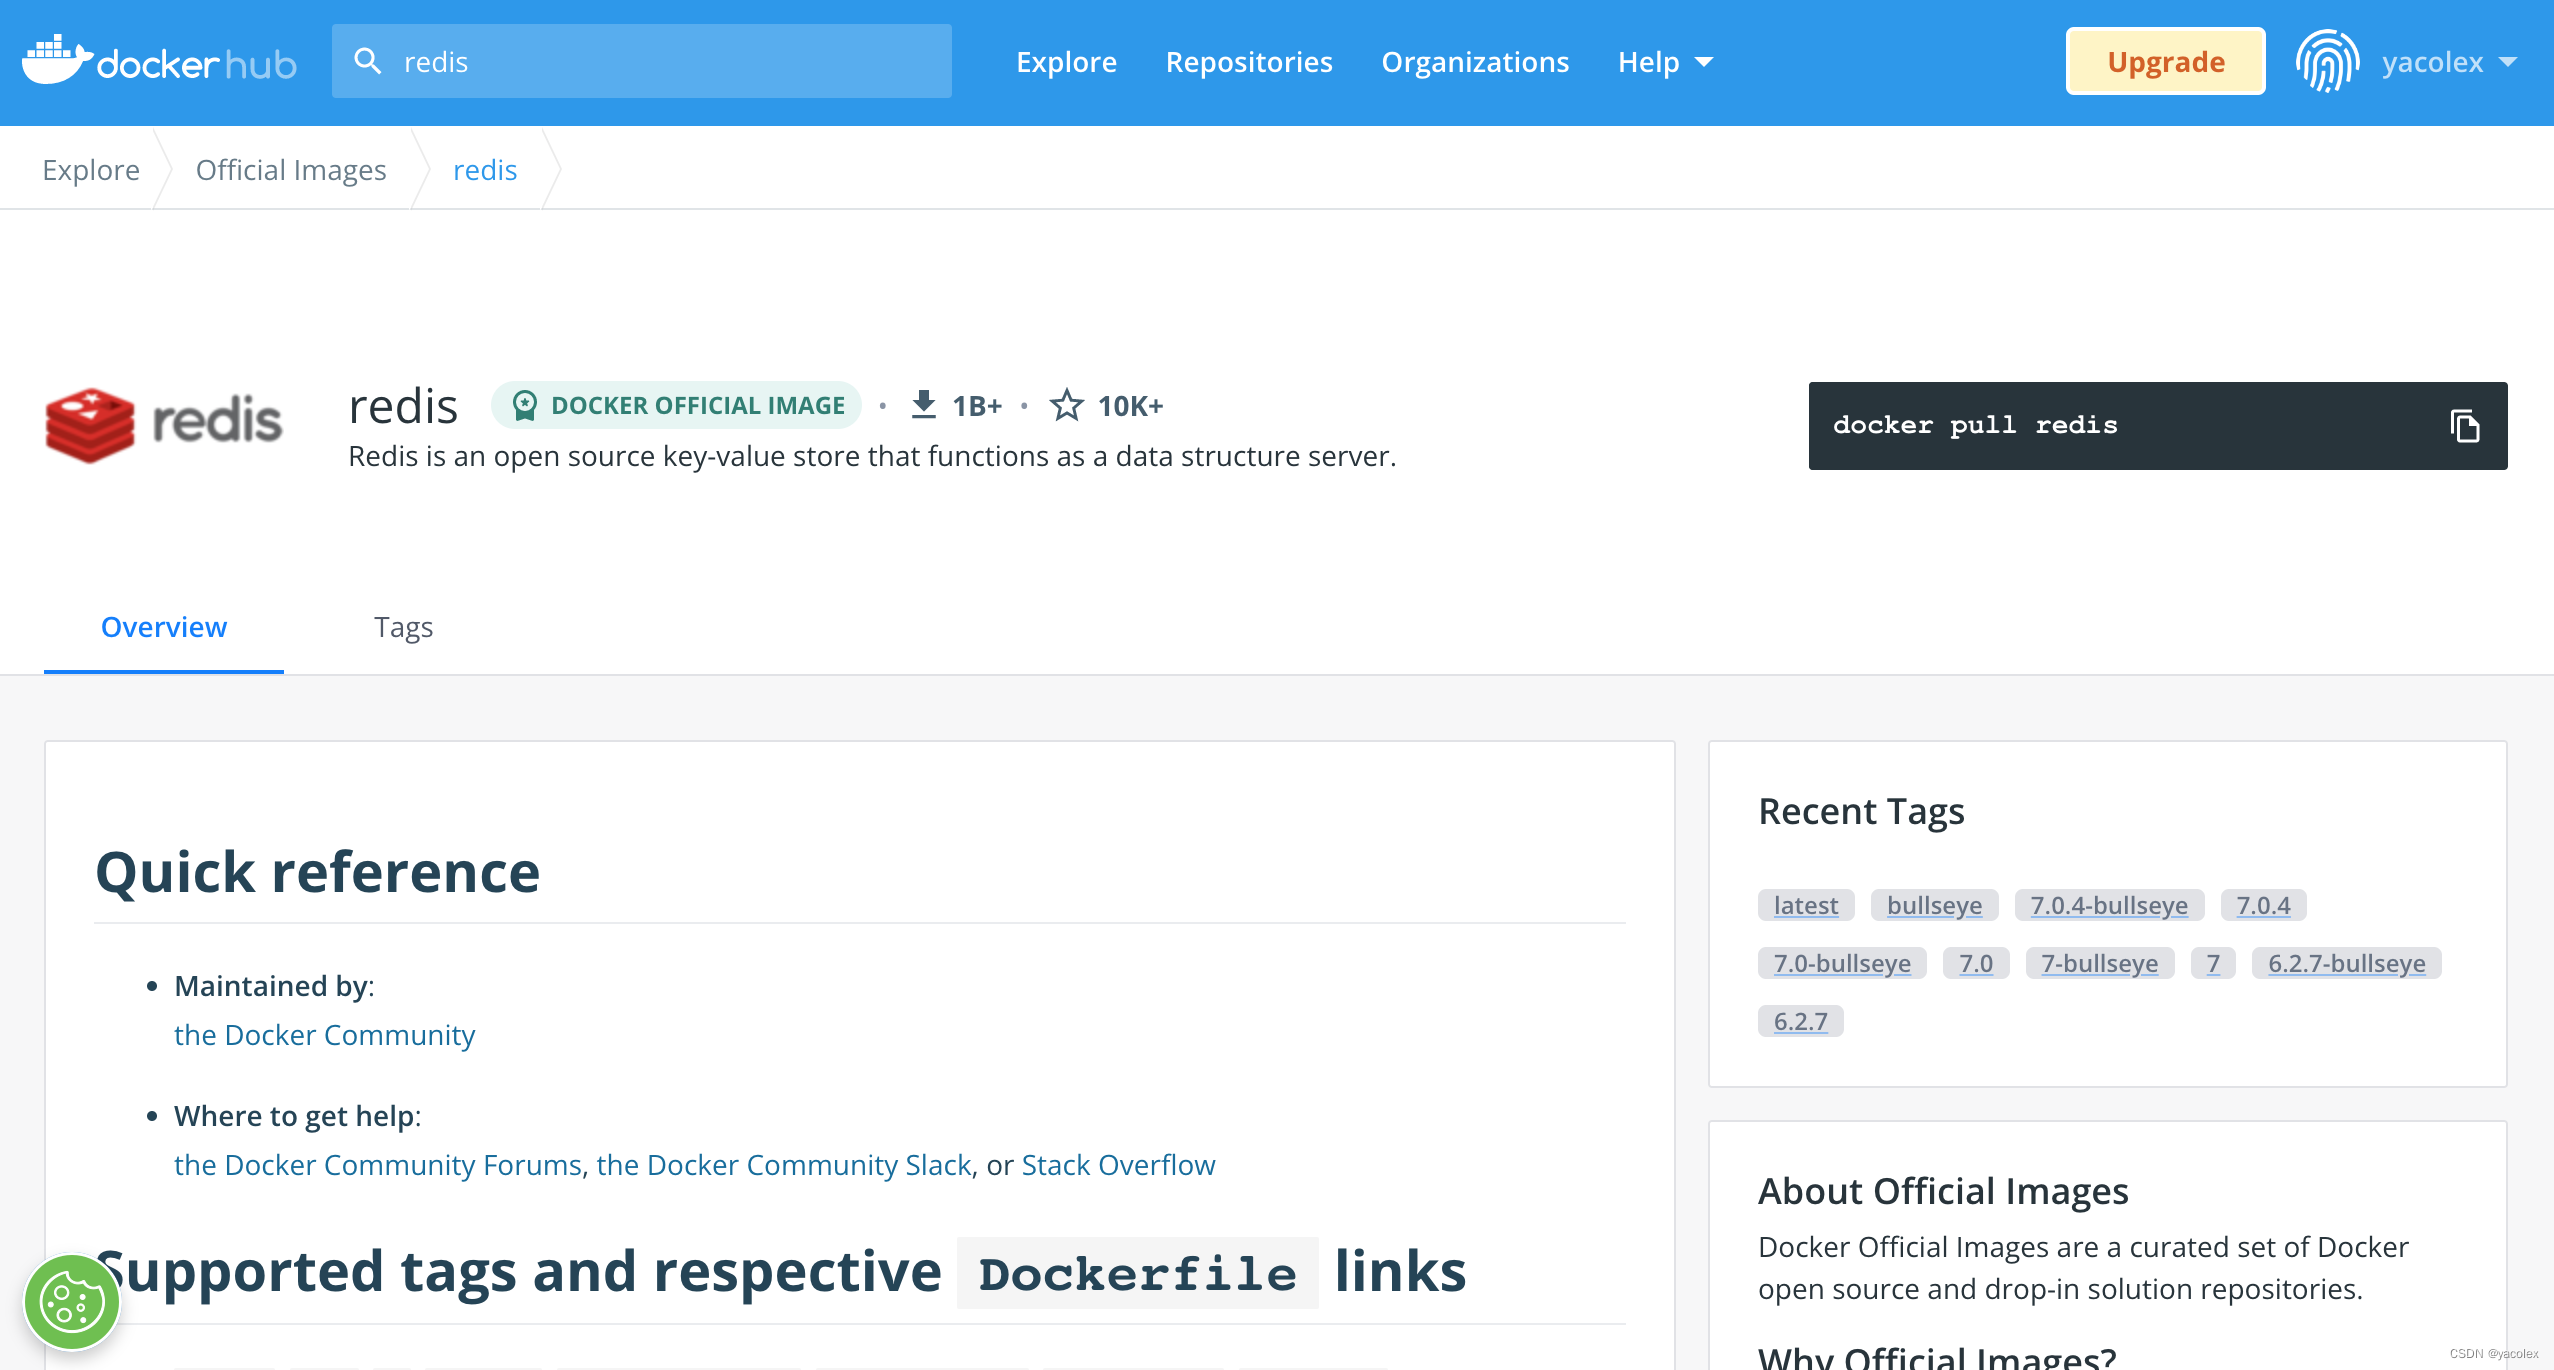
Task: Open the yacolex account dropdown
Action: 2448,62
